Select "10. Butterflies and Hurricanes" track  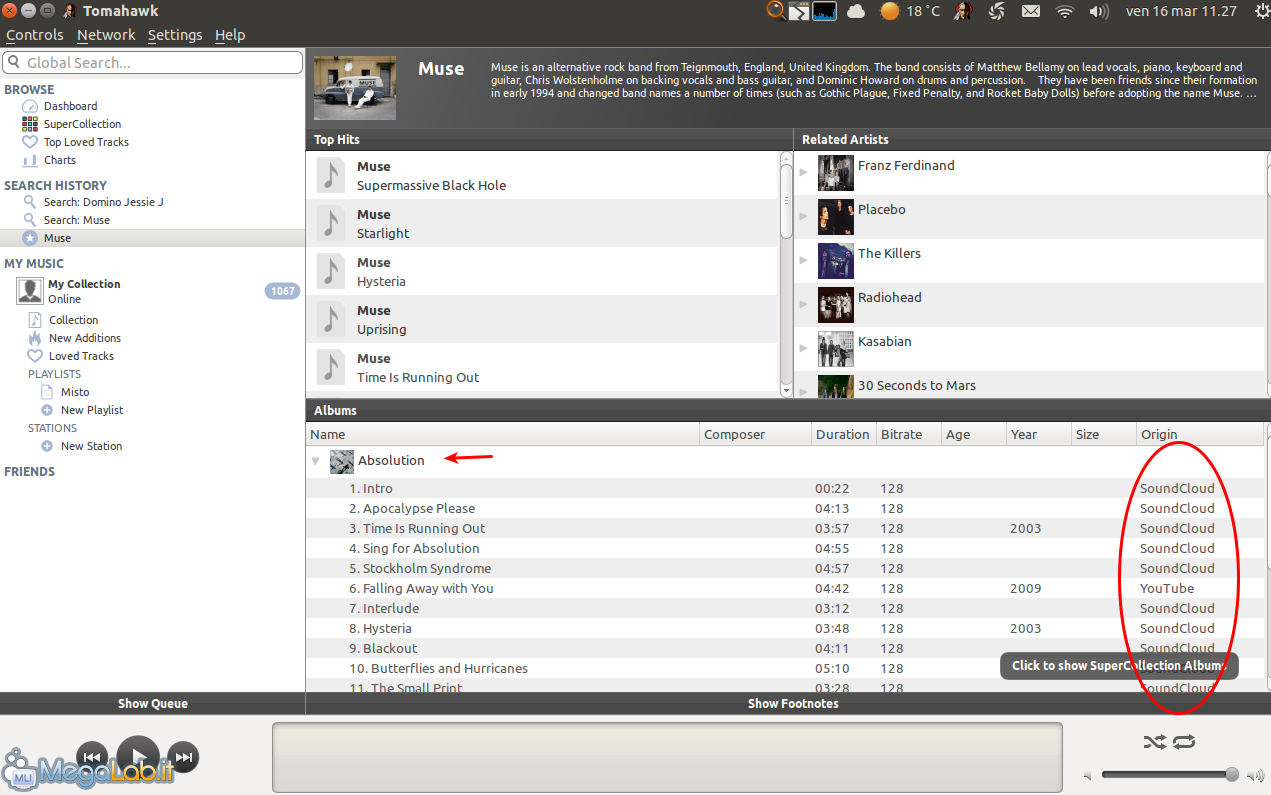pos(784,669)
